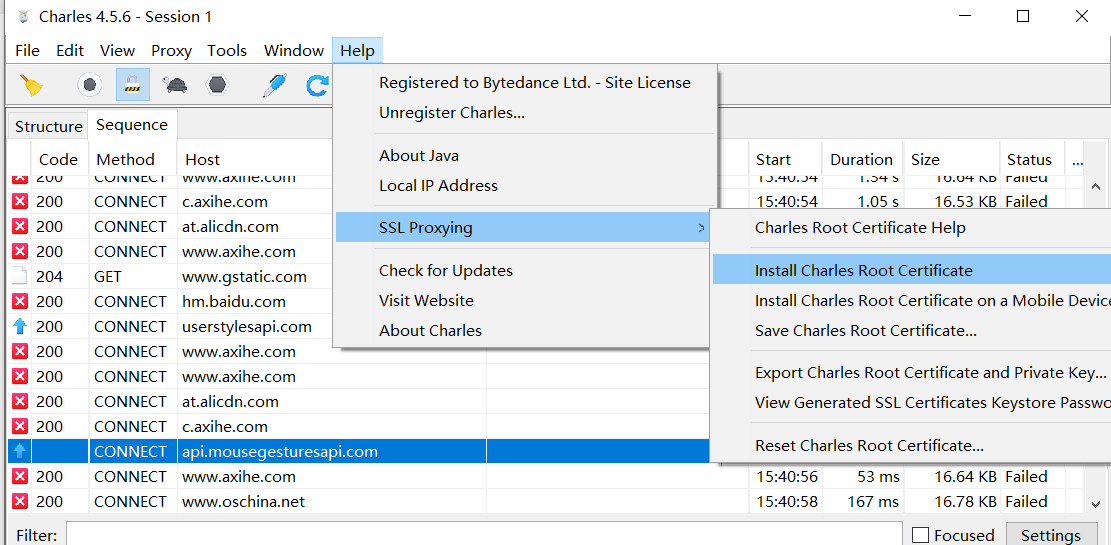Click the red X icon on www.oschina.net row
Screen dimensions: 1111x545
(x=20, y=502)
